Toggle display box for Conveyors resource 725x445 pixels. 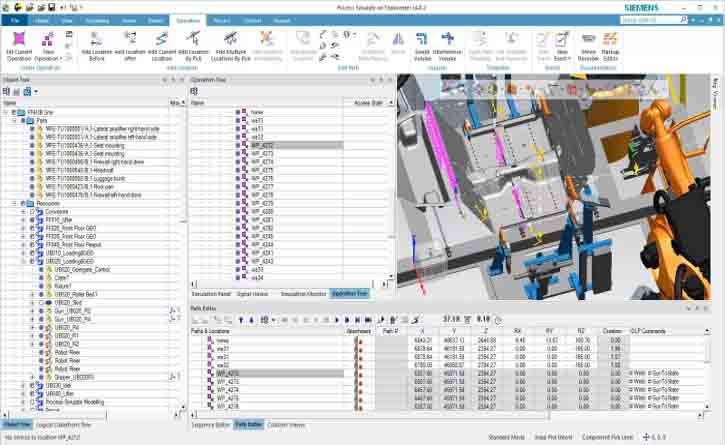30,211
